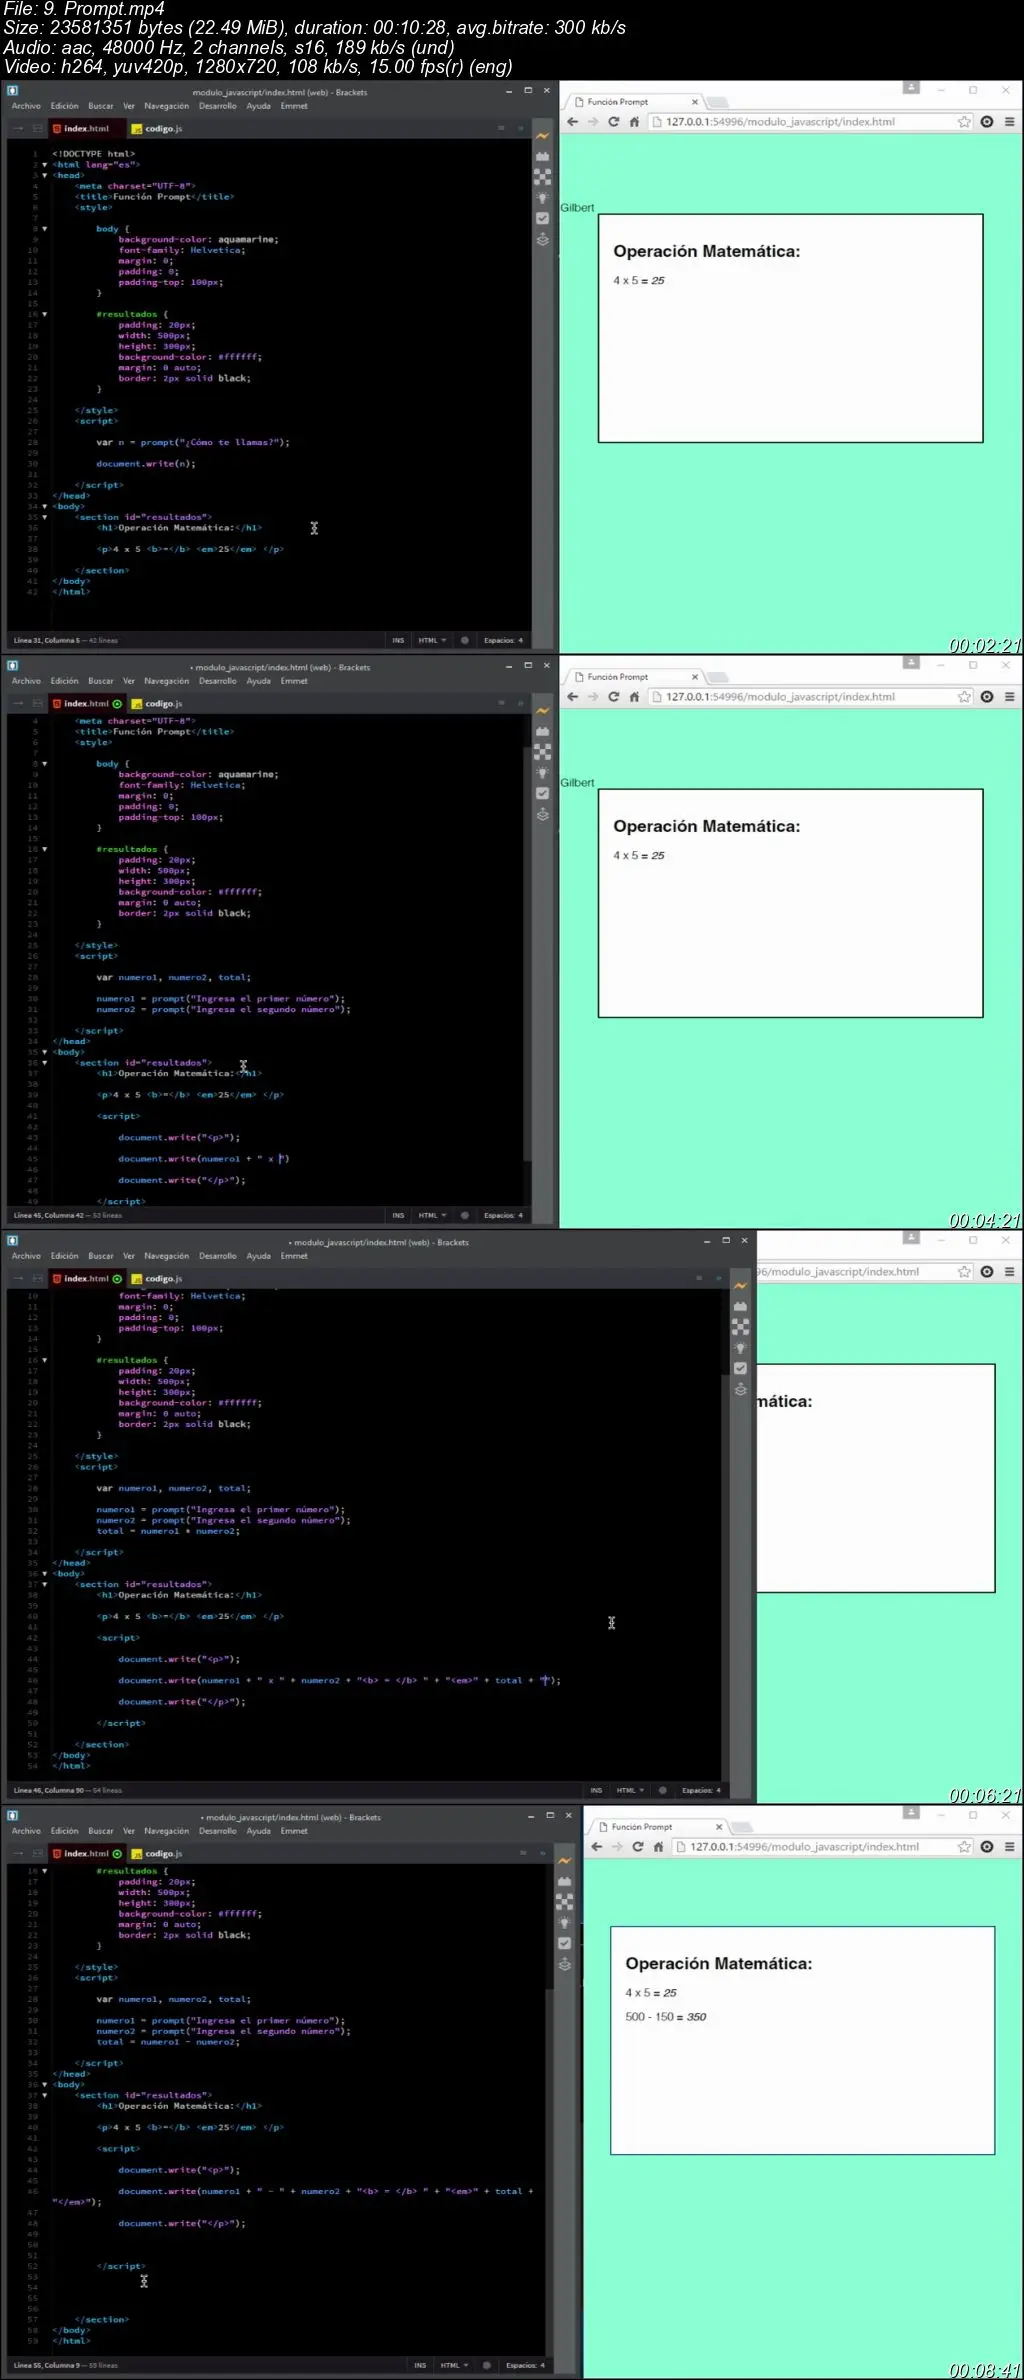Collapse html tag fold triangle in 00:02:21 frame
Screen dimensions: 1024x2380
click(x=44, y=165)
